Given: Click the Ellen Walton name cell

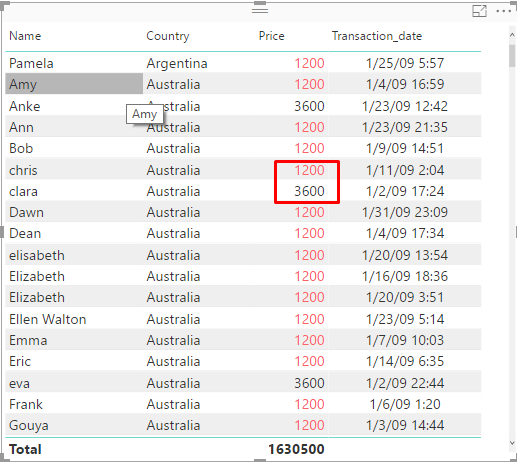Looking at the screenshot, I should 48,319.
